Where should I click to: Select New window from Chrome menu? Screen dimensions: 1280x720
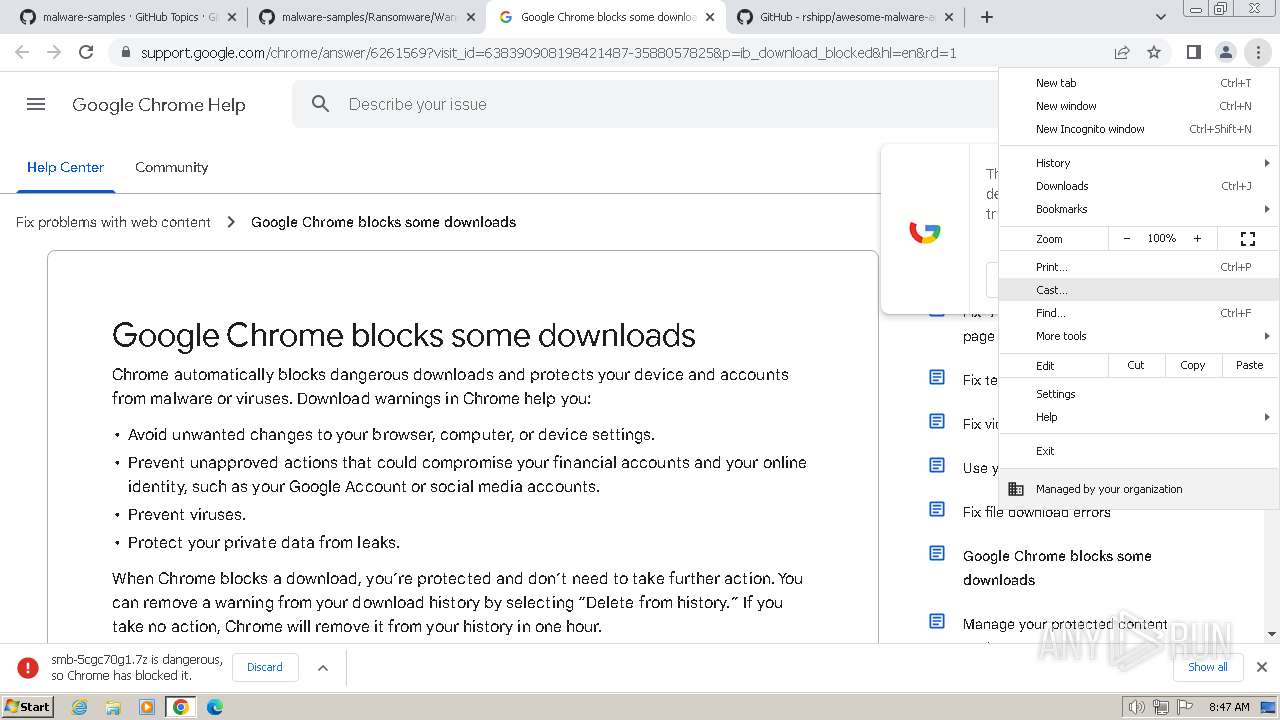(1139, 106)
